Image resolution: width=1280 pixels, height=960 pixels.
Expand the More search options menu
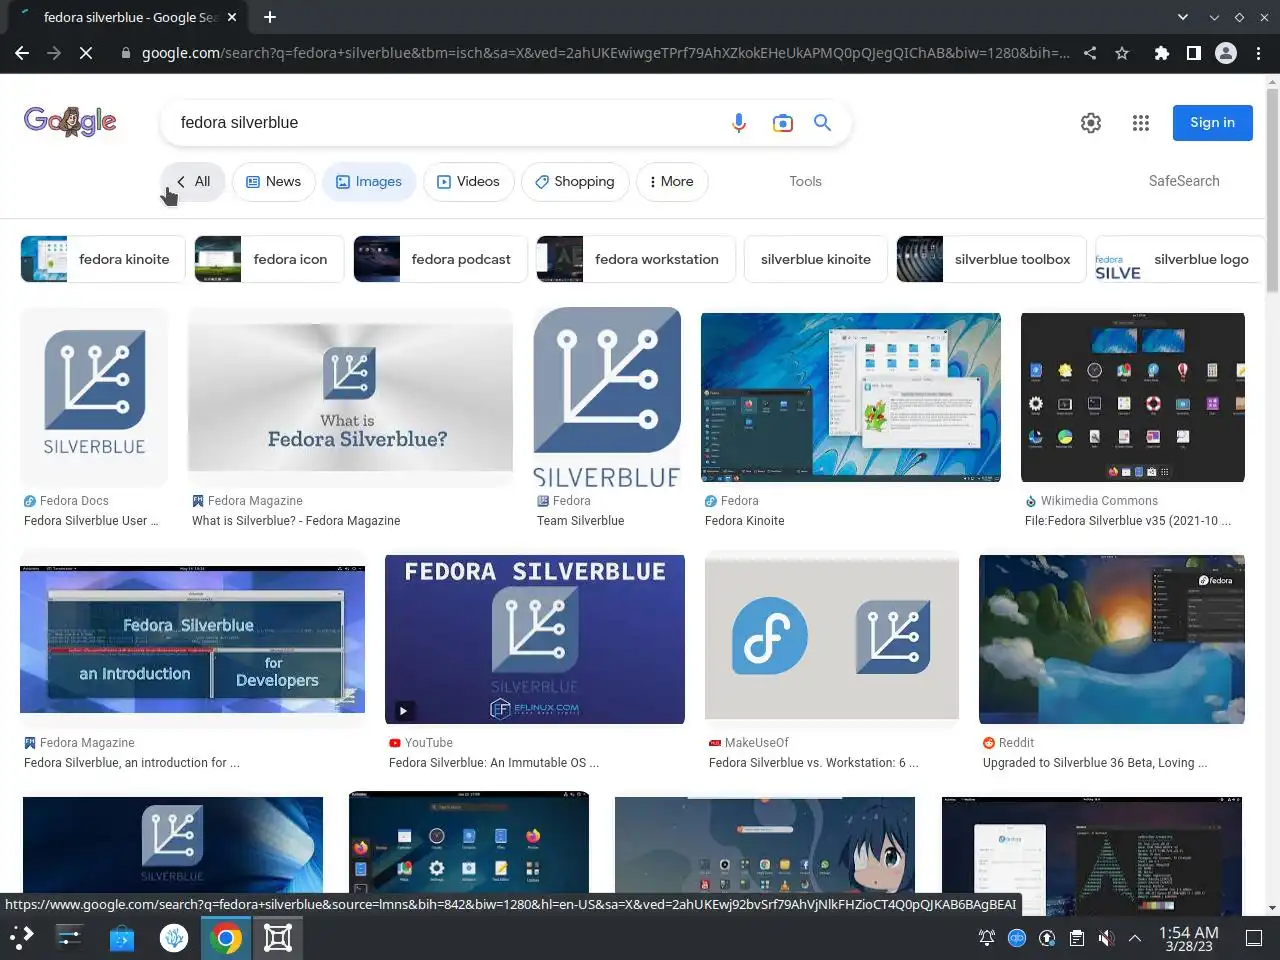coord(672,181)
